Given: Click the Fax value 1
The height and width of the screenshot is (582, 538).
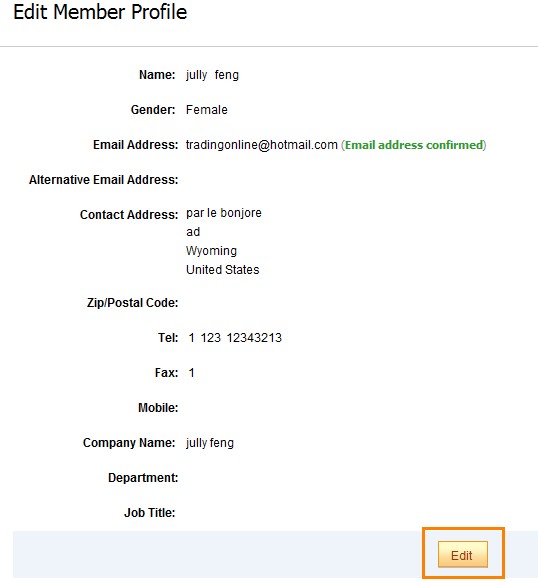Looking at the screenshot, I should (x=191, y=373).
